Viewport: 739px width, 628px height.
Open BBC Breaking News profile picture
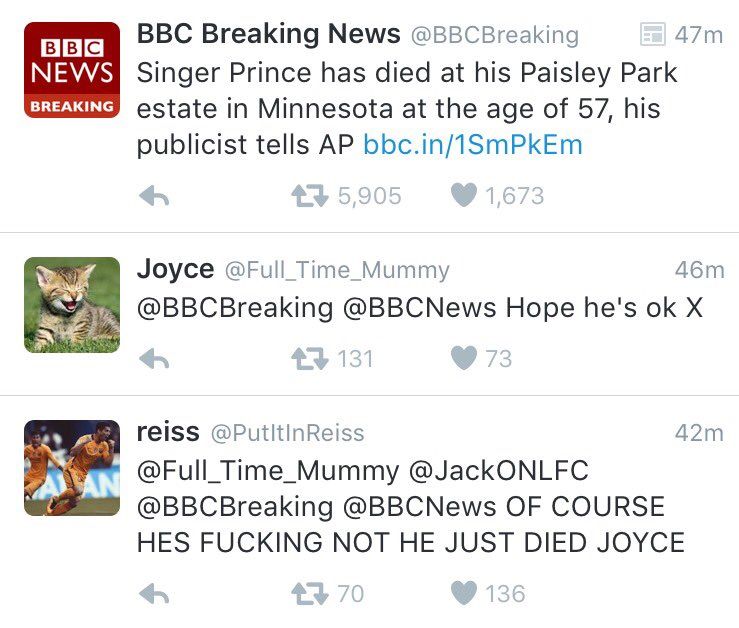72,69
